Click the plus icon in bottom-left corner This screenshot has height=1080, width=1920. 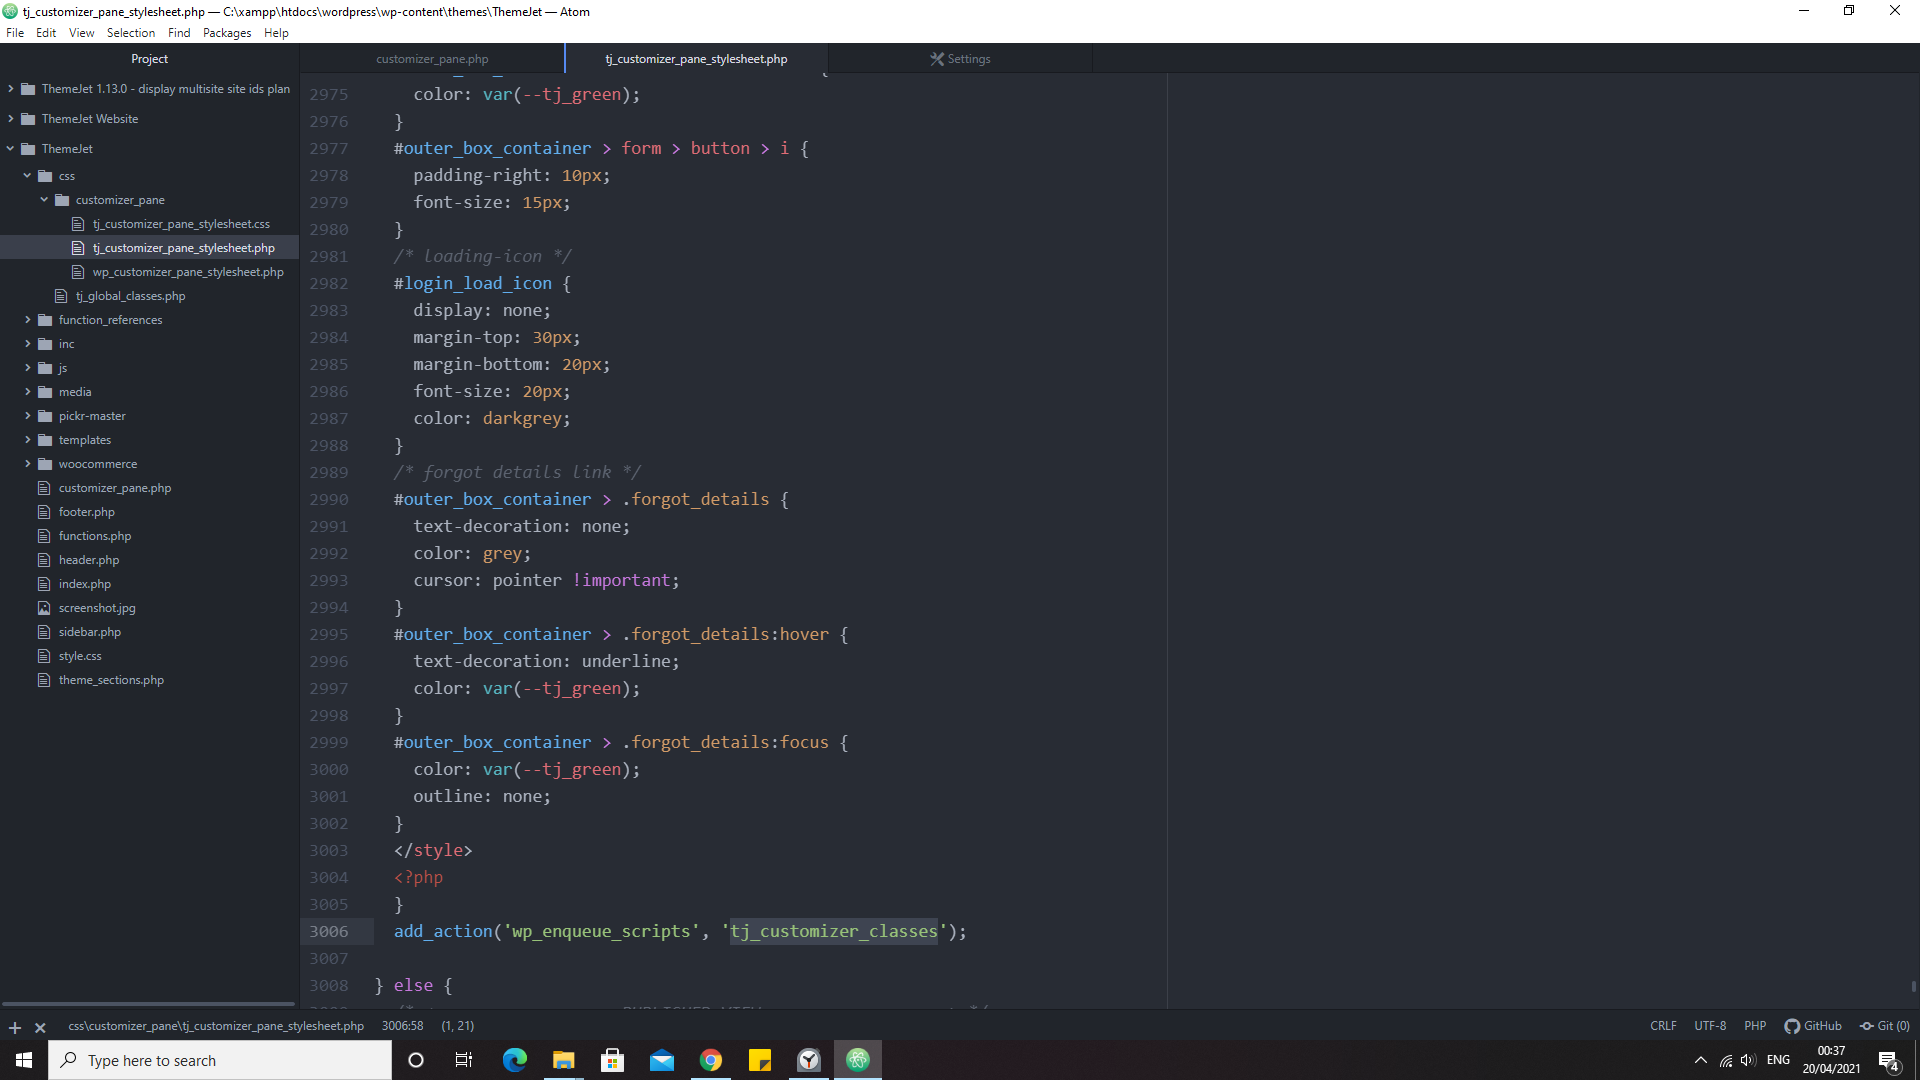(x=14, y=1027)
